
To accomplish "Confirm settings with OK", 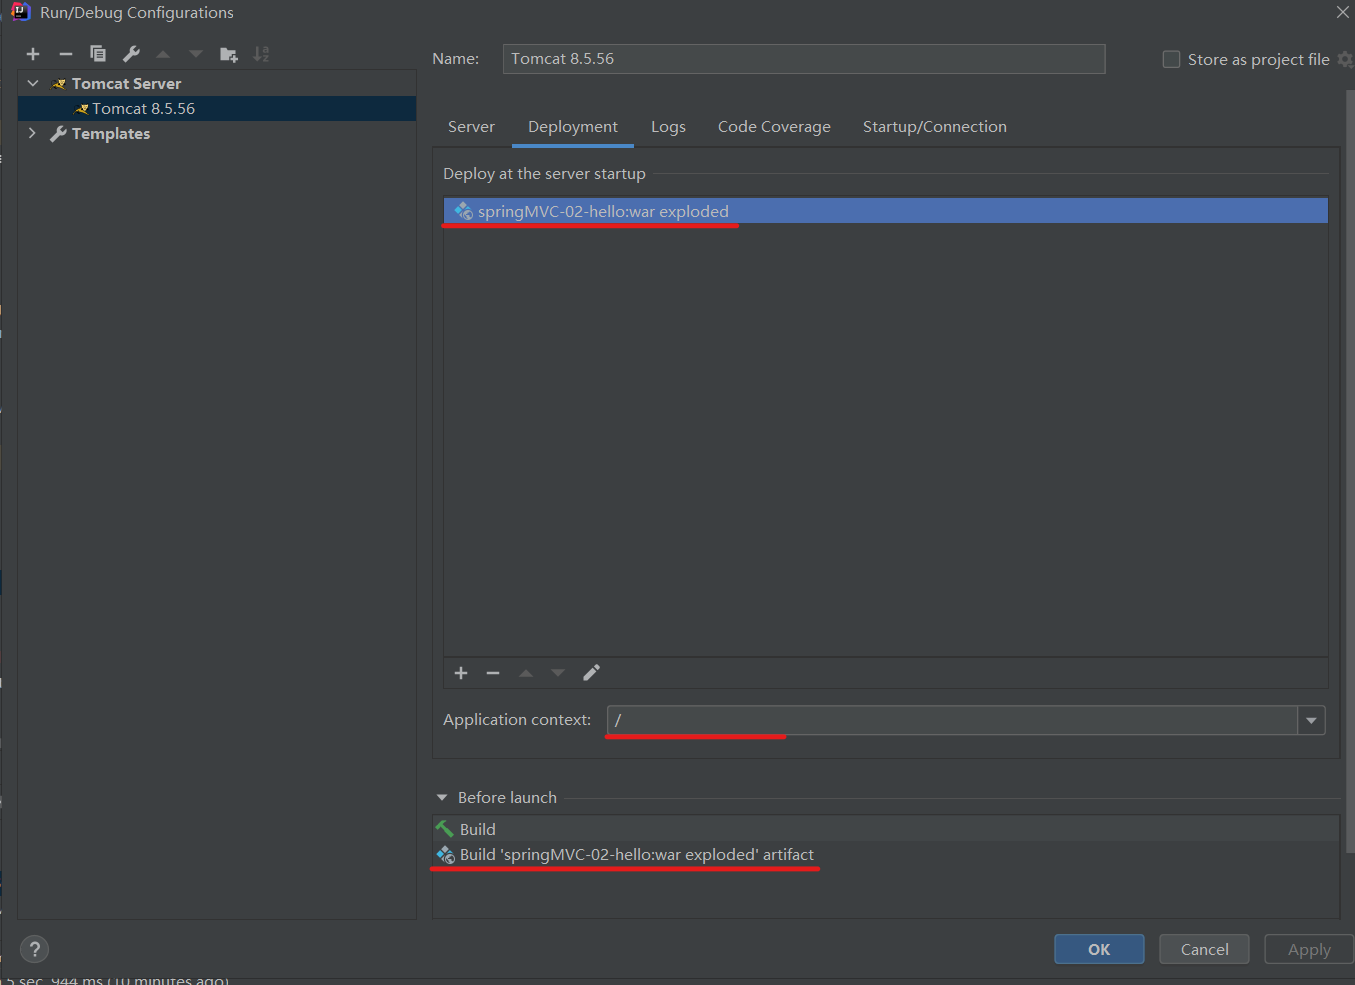I will pos(1098,948).
